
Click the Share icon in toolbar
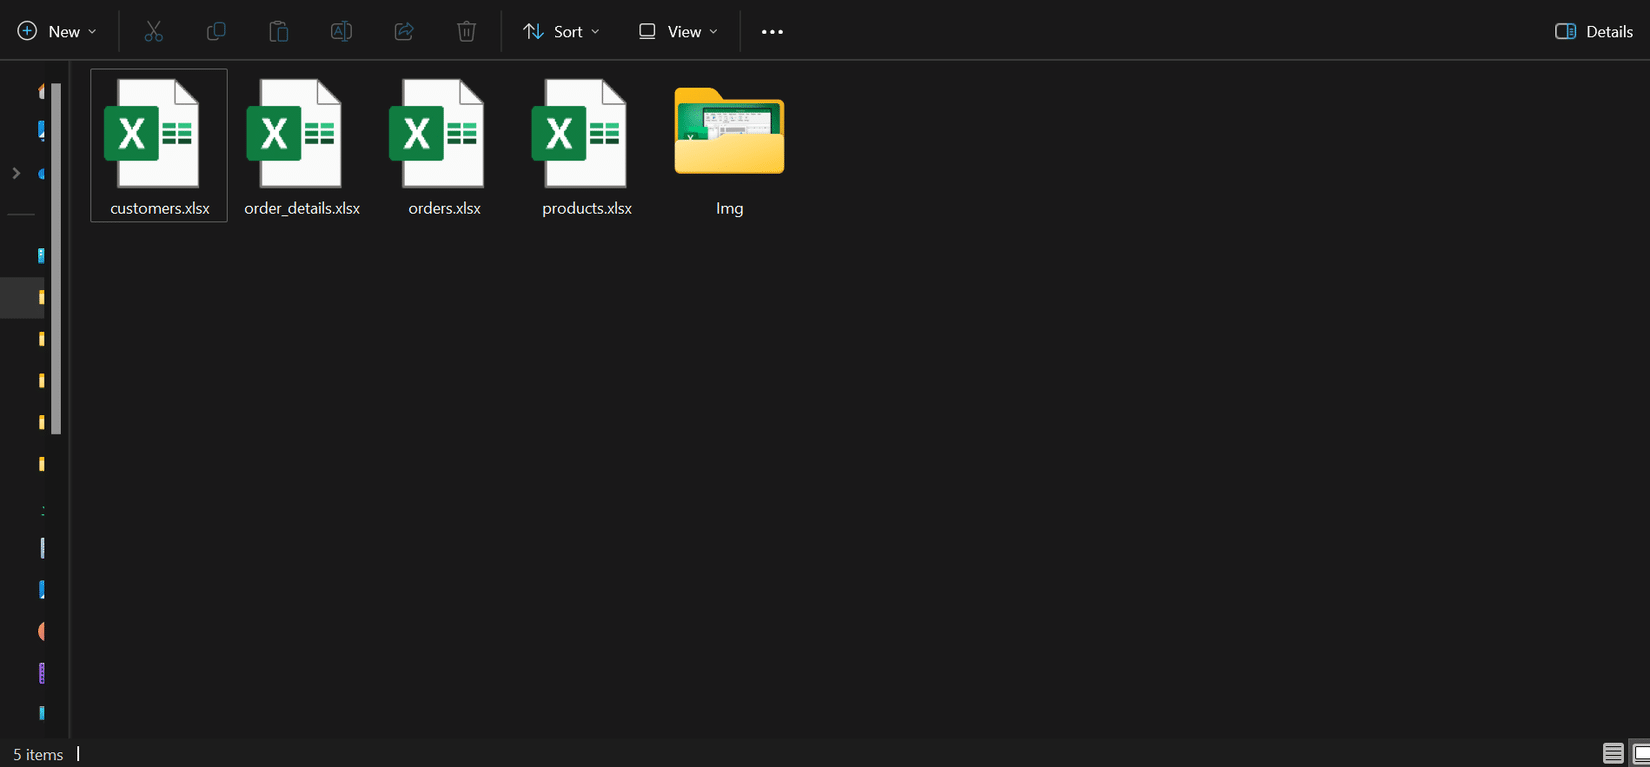pyautogui.click(x=404, y=31)
